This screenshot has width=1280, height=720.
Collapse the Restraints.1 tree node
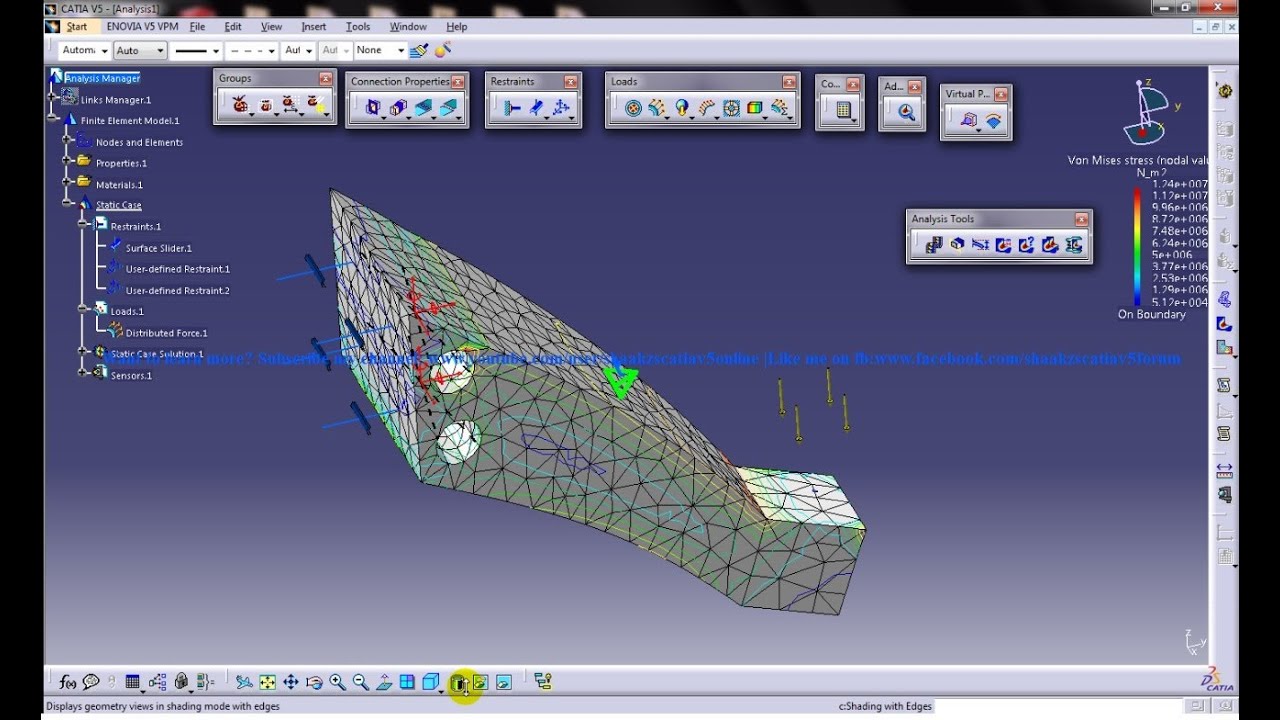84,226
